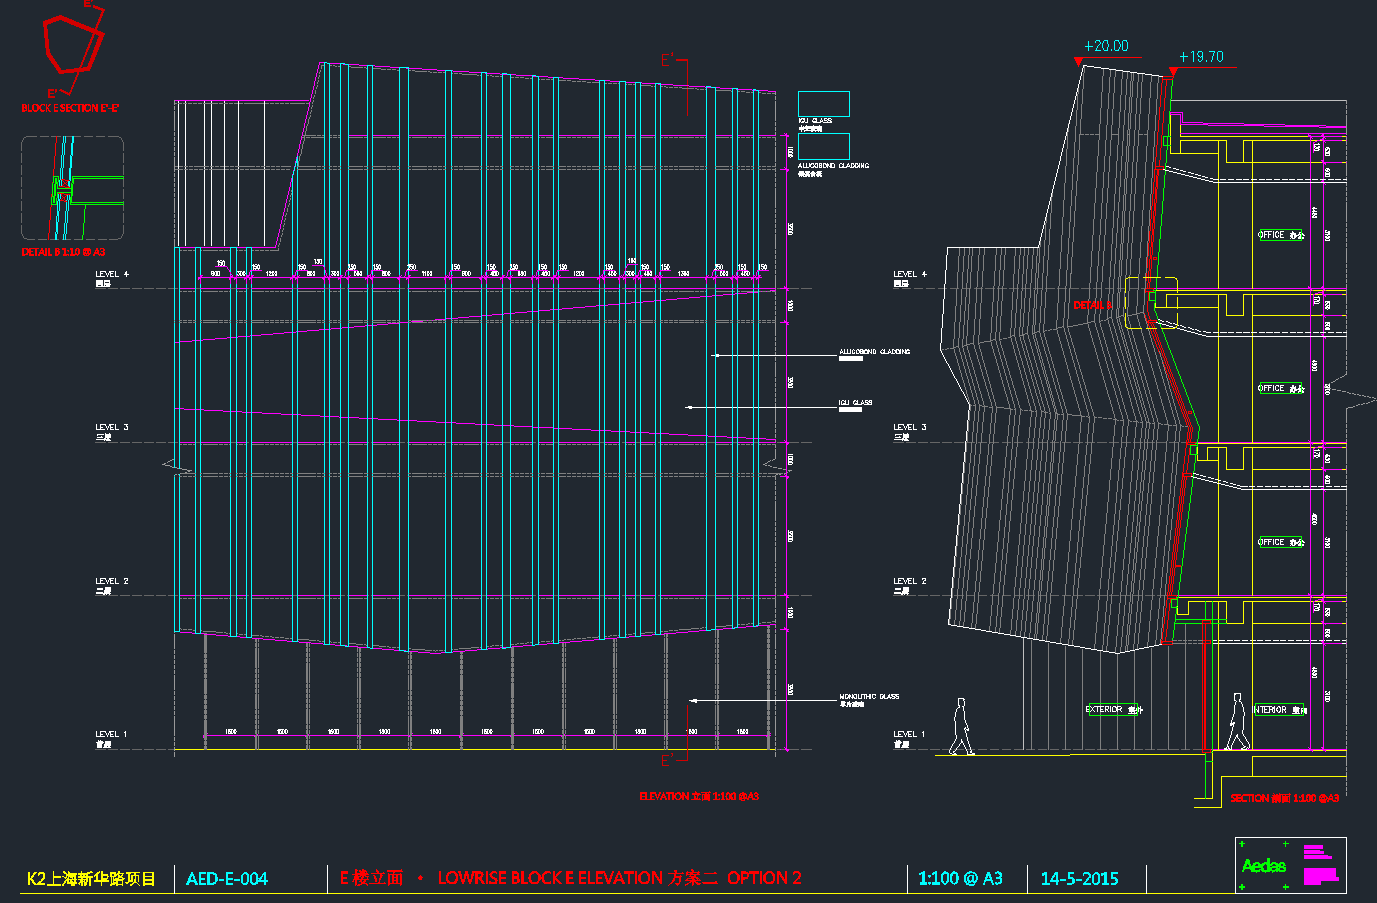
Task: Click the +19.70 elevation marker triangle
Action: 1172,73
